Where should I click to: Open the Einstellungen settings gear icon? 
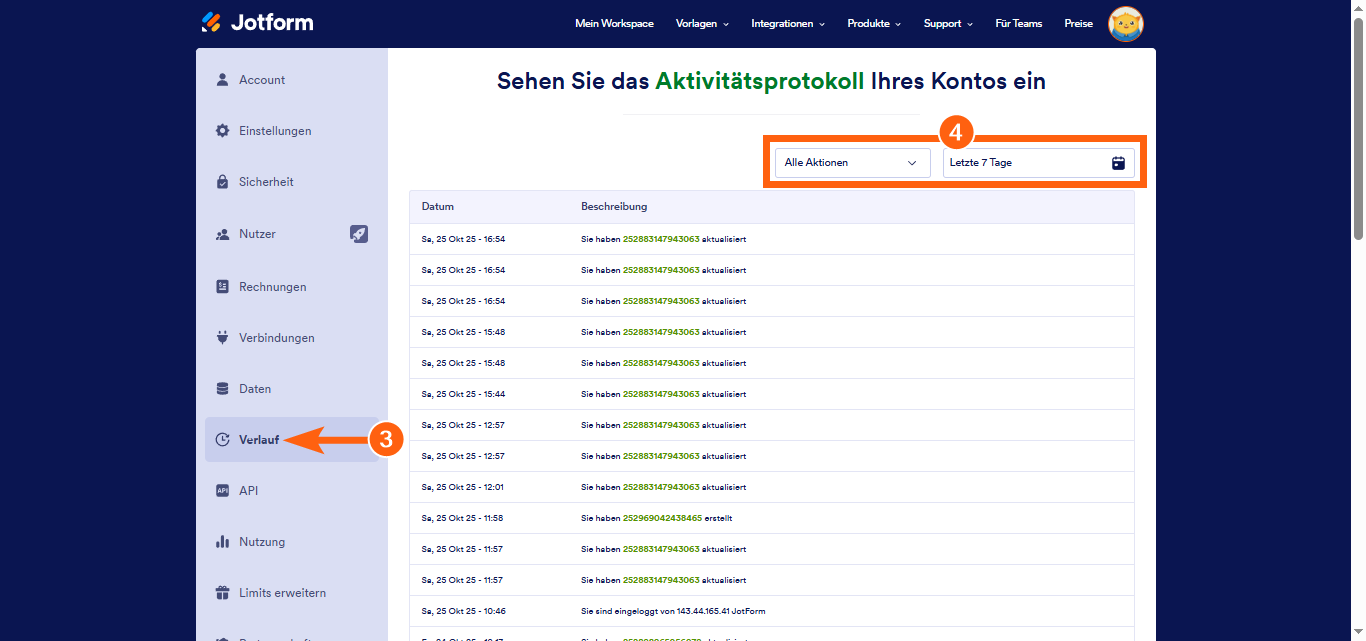point(222,130)
